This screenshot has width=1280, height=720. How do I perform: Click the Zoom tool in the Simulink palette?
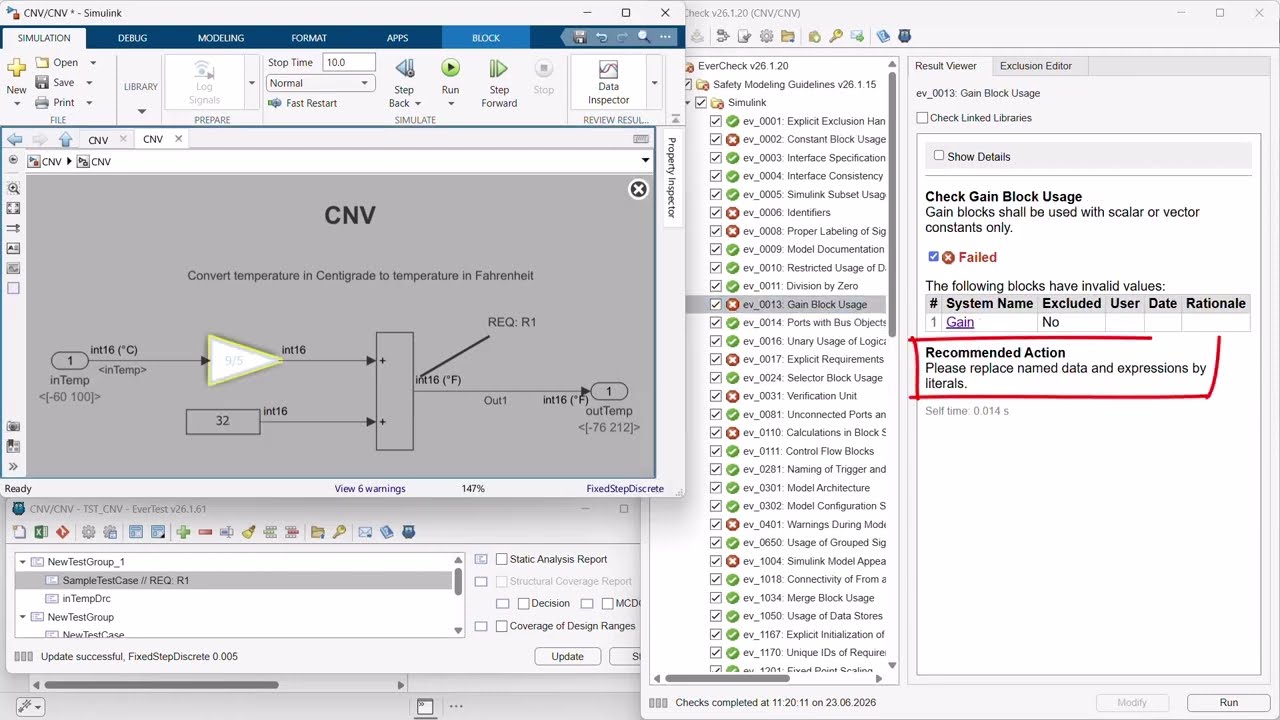coord(13,188)
